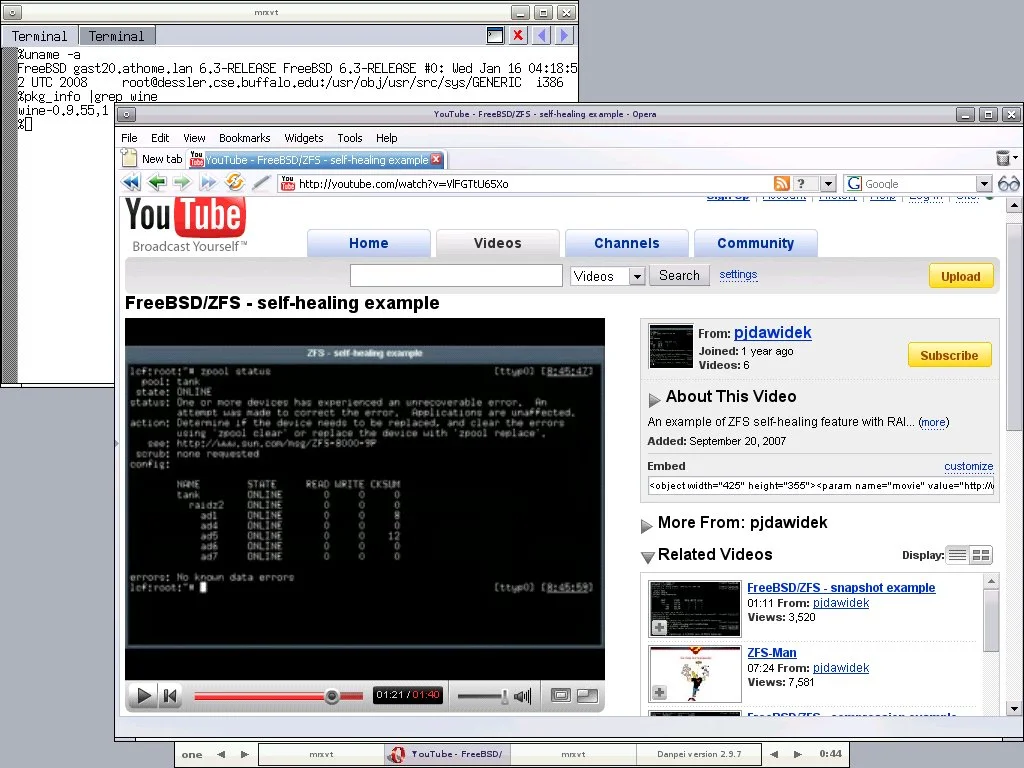
Task: Open the Bookmarks menu
Action: [x=245, y=138]
